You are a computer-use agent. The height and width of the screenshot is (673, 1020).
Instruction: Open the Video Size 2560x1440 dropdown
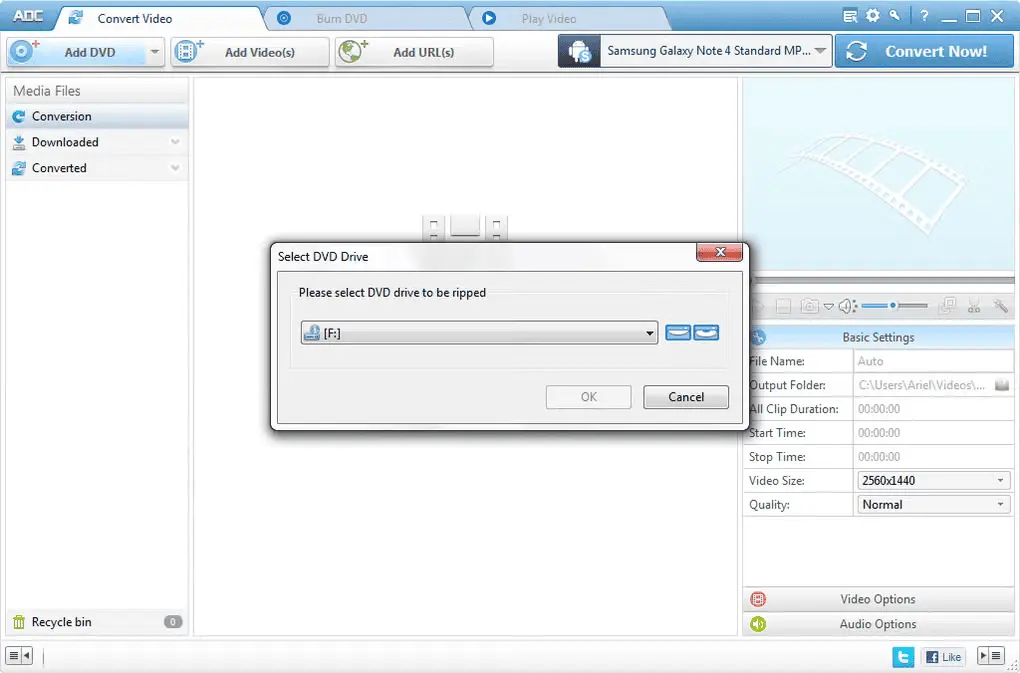click(x=933, y=481)
